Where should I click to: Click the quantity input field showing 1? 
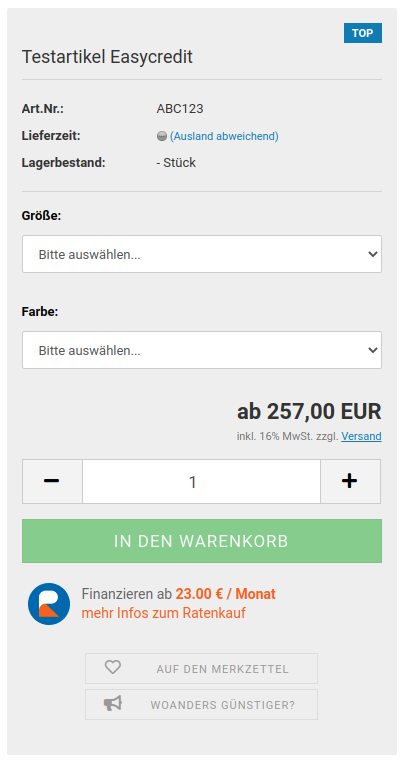pos(202,481)
